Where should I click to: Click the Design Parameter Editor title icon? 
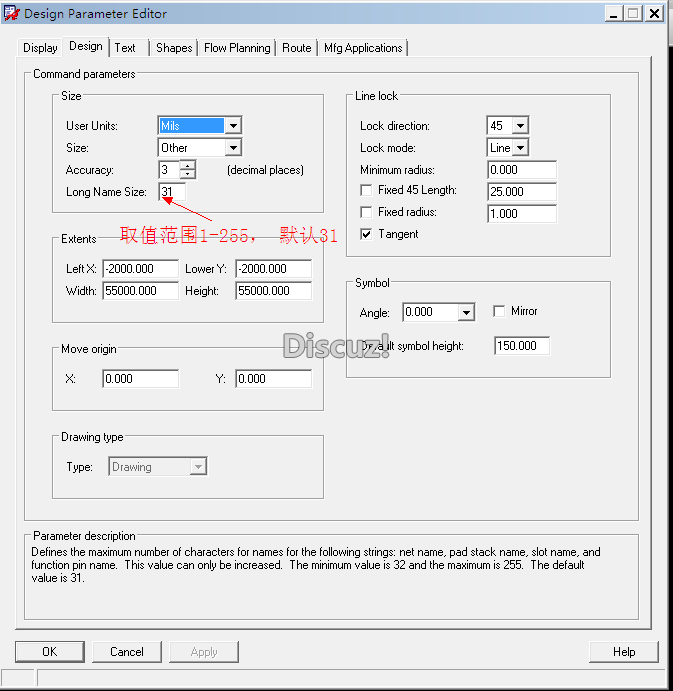[11, 13]
